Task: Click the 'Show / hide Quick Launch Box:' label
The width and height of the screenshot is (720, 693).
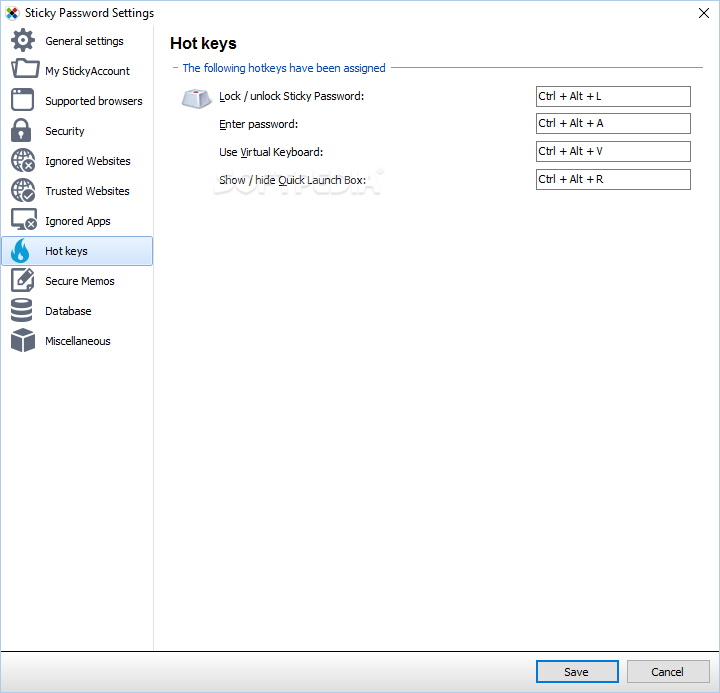Action: pyautogui.click(x=292, y=180)
